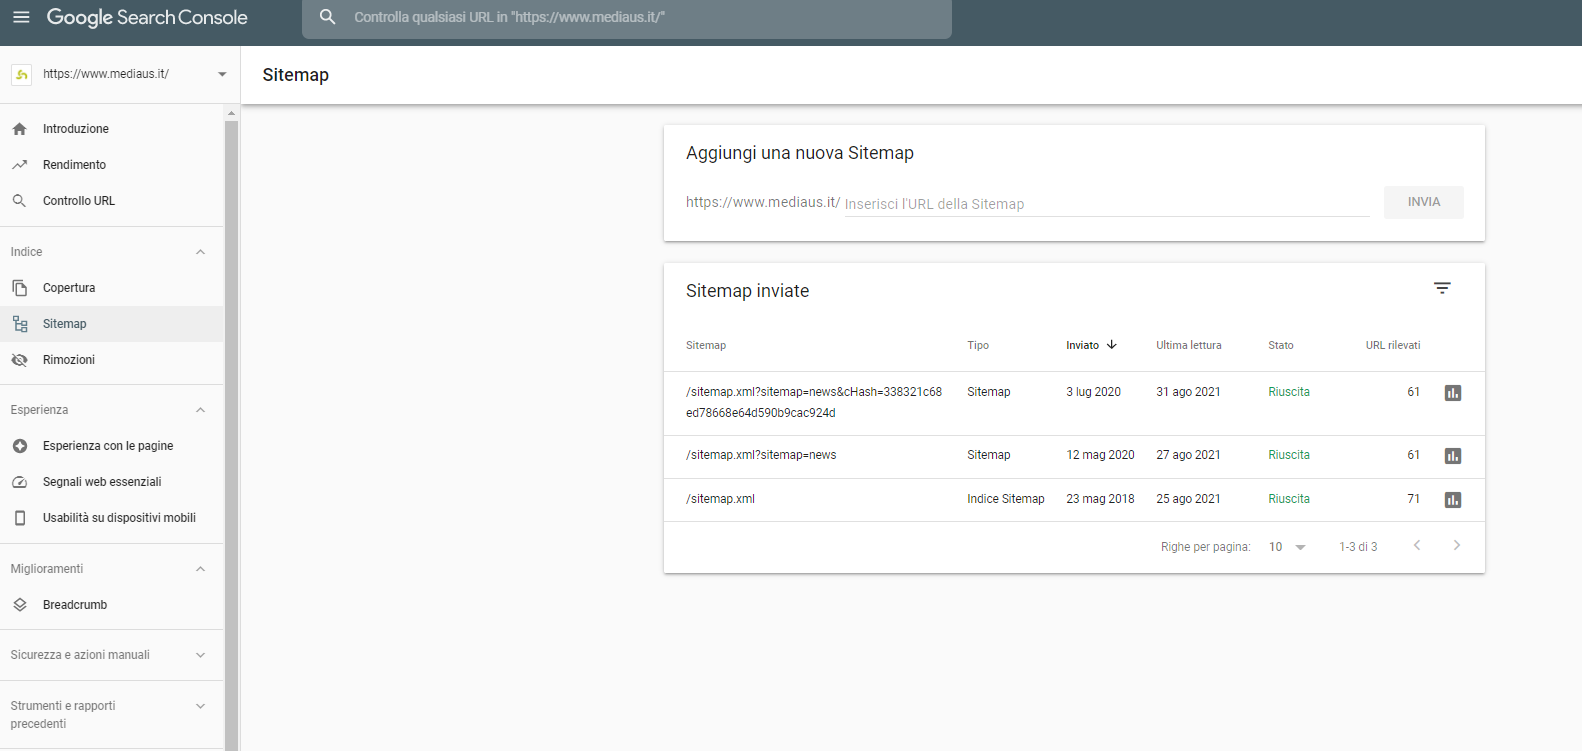Open chart for sitemap=news&cHash sitemap row

[1453, 393]
